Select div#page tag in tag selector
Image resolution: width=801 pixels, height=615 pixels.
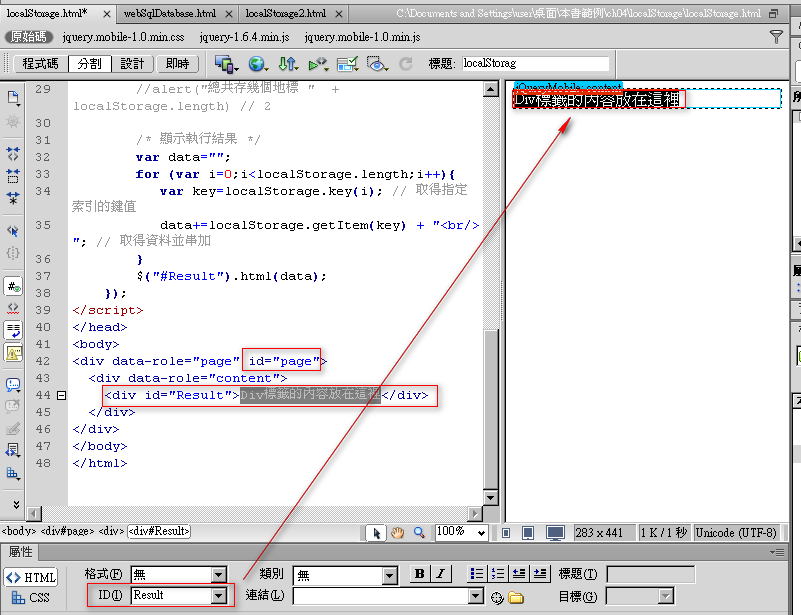67,532
